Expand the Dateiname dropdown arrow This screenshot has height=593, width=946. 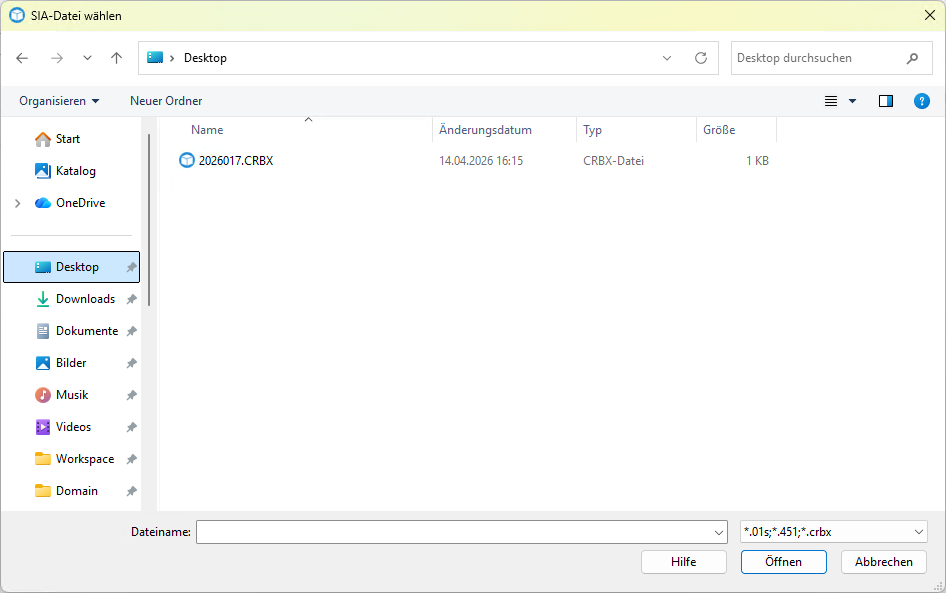(x=719, y=532)
